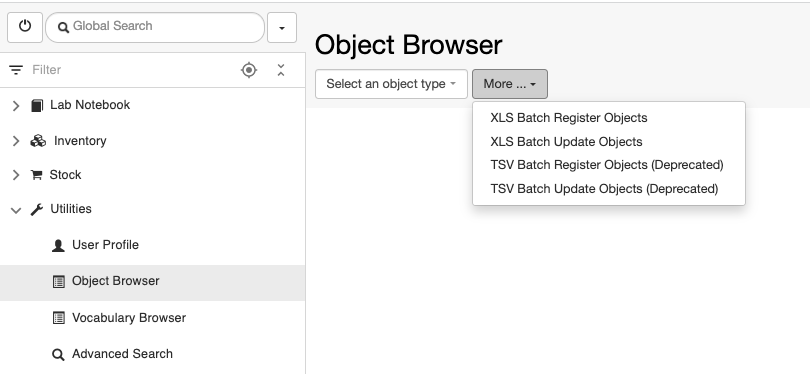The width and height of the screenshot is (810, 374).
Task: Expand the Stock tree node
Action: [x=16, y=175]
